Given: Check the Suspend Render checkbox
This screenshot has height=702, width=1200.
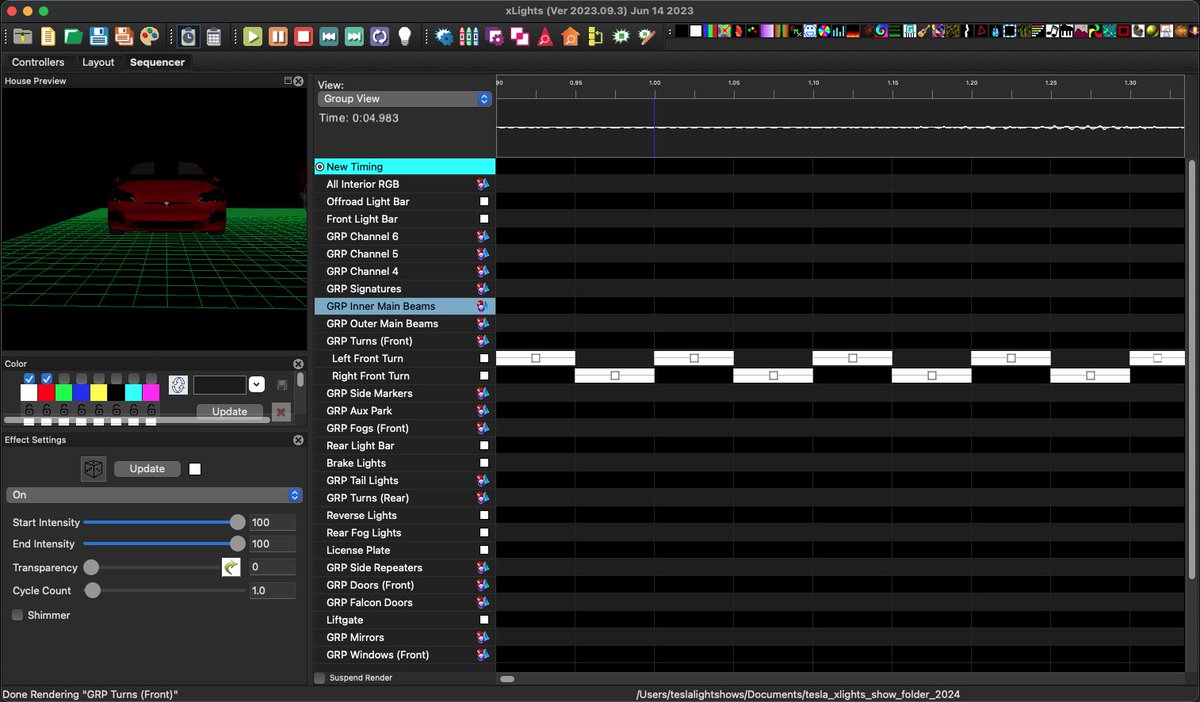Looking at the screenshot, I should tap(320, 678).
